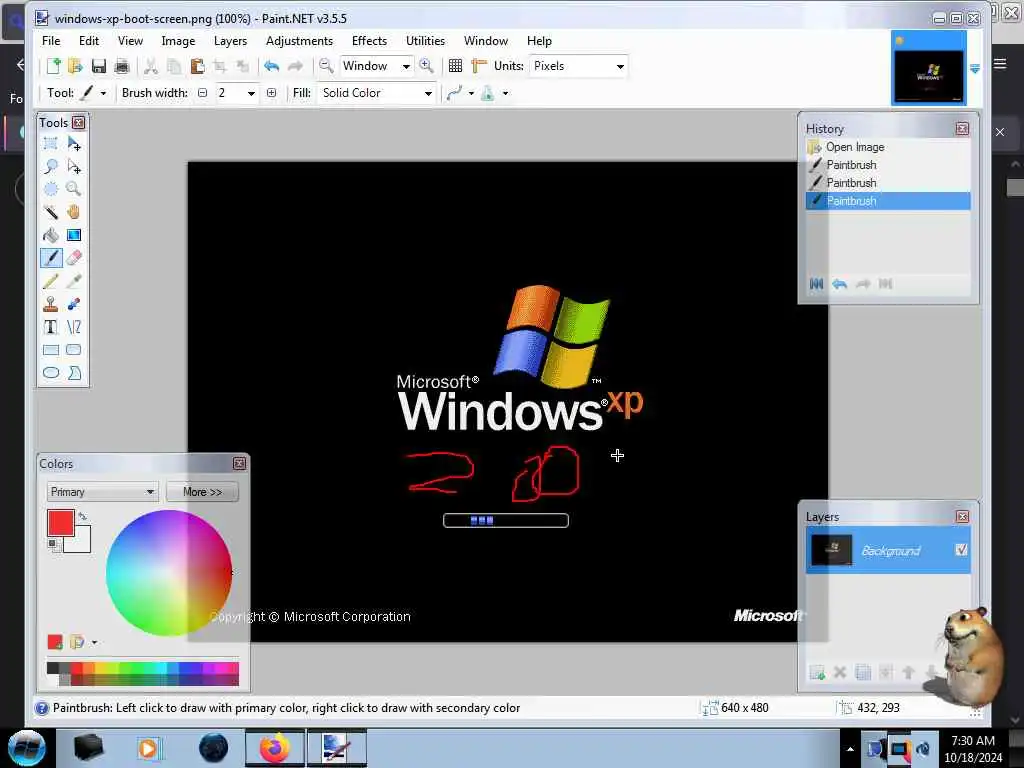Select the Line/Curve tool
This screenshot has height=768, width=1024.
(x=74, y=327)
